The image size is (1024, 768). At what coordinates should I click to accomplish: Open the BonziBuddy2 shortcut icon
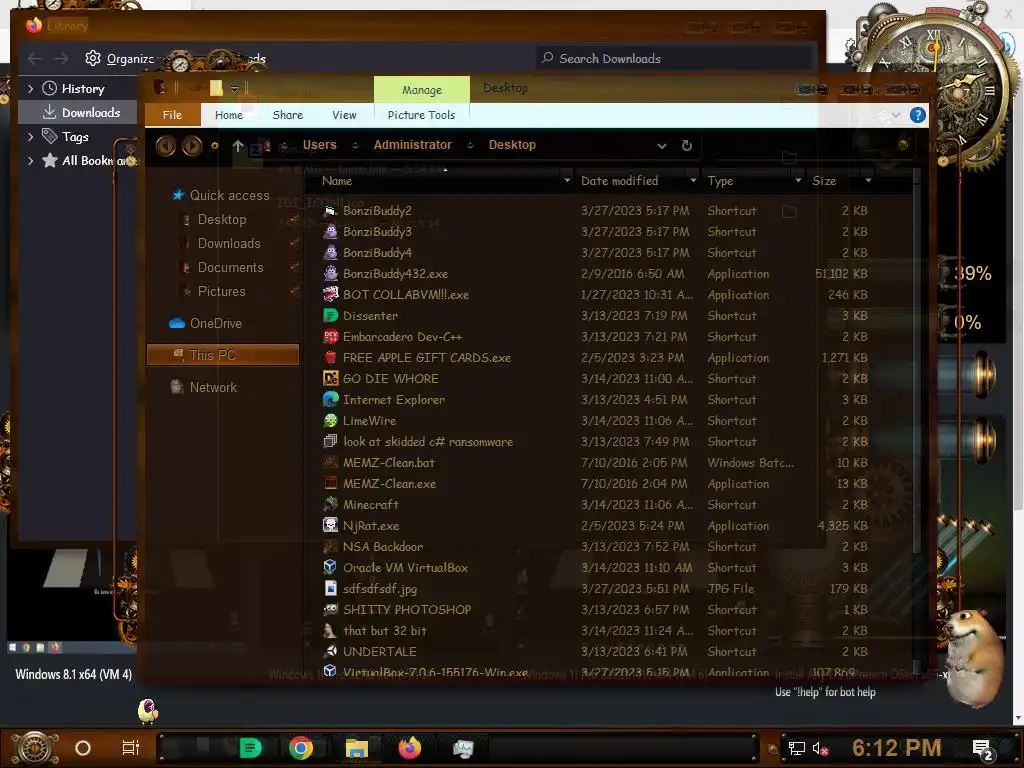330,211
